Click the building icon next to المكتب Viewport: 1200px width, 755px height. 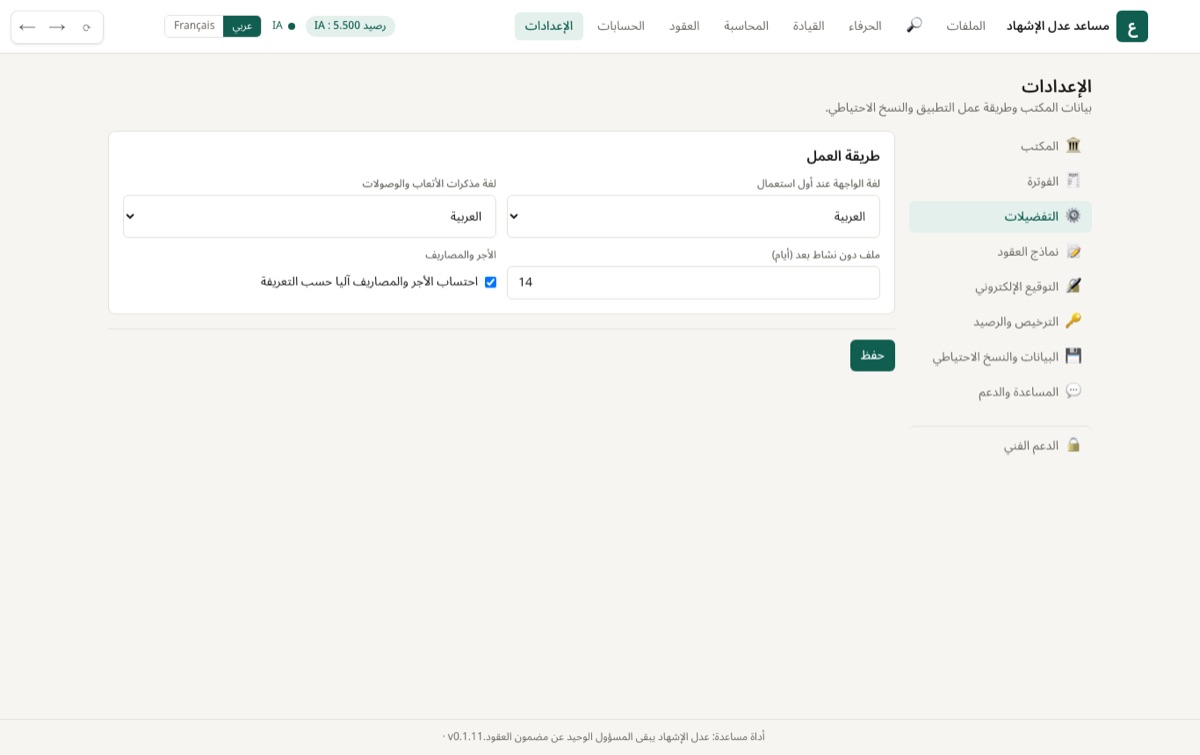[x=1073, y=146]
